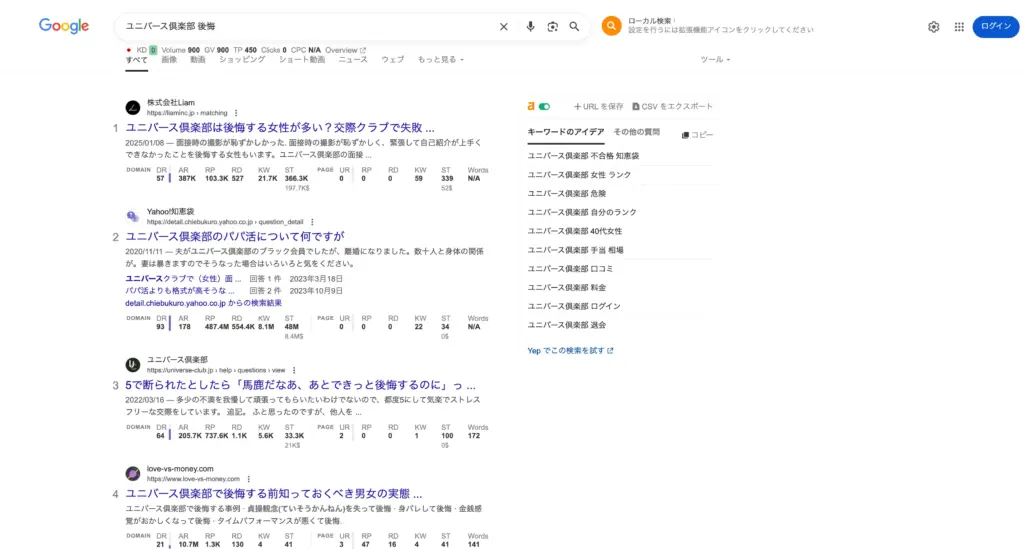Image resolution: width=1024 pixels, height=549 pixels.
Task: Select keyword ユニバース倶楽部 ログイン
Action: tap(574, 306)
